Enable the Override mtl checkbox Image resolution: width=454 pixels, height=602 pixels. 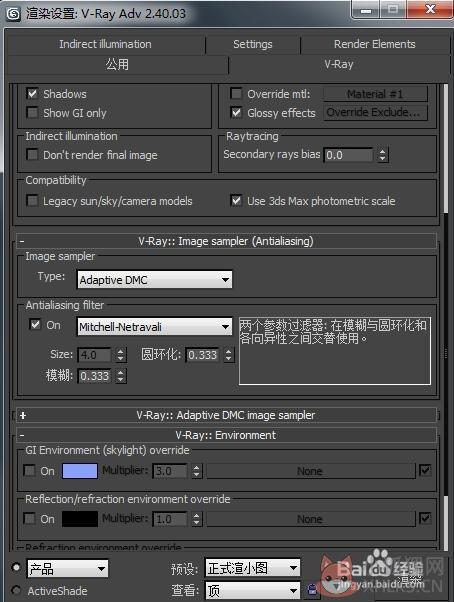(236, 93)
